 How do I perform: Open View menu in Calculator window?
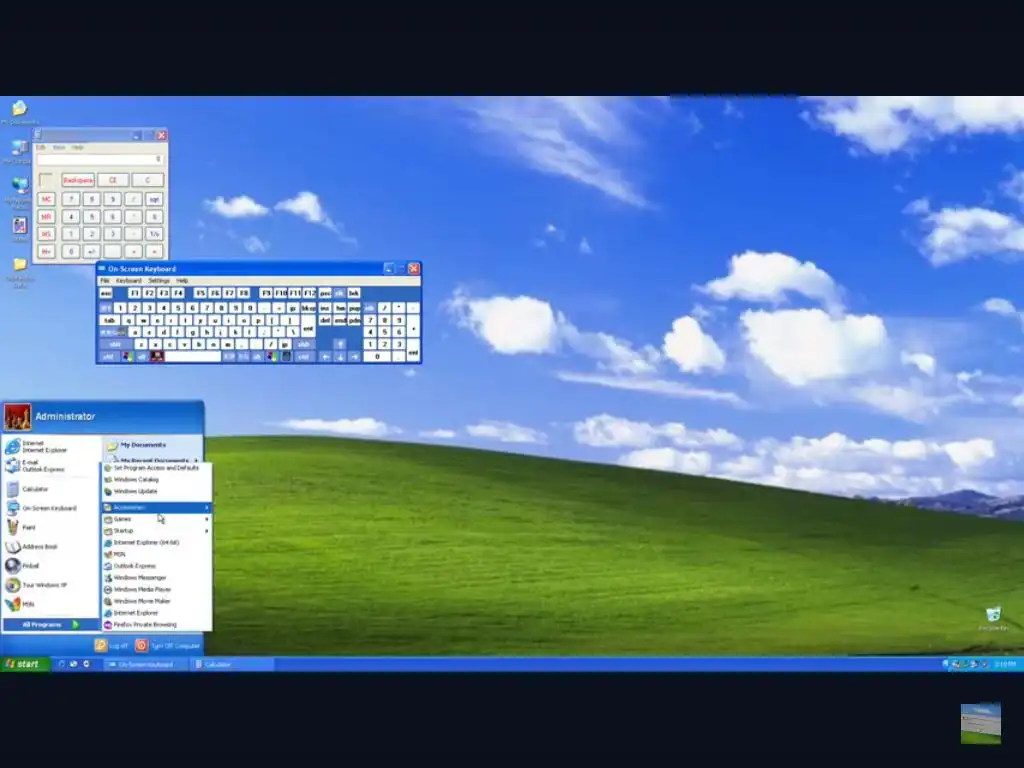click(x=59, y=148)
